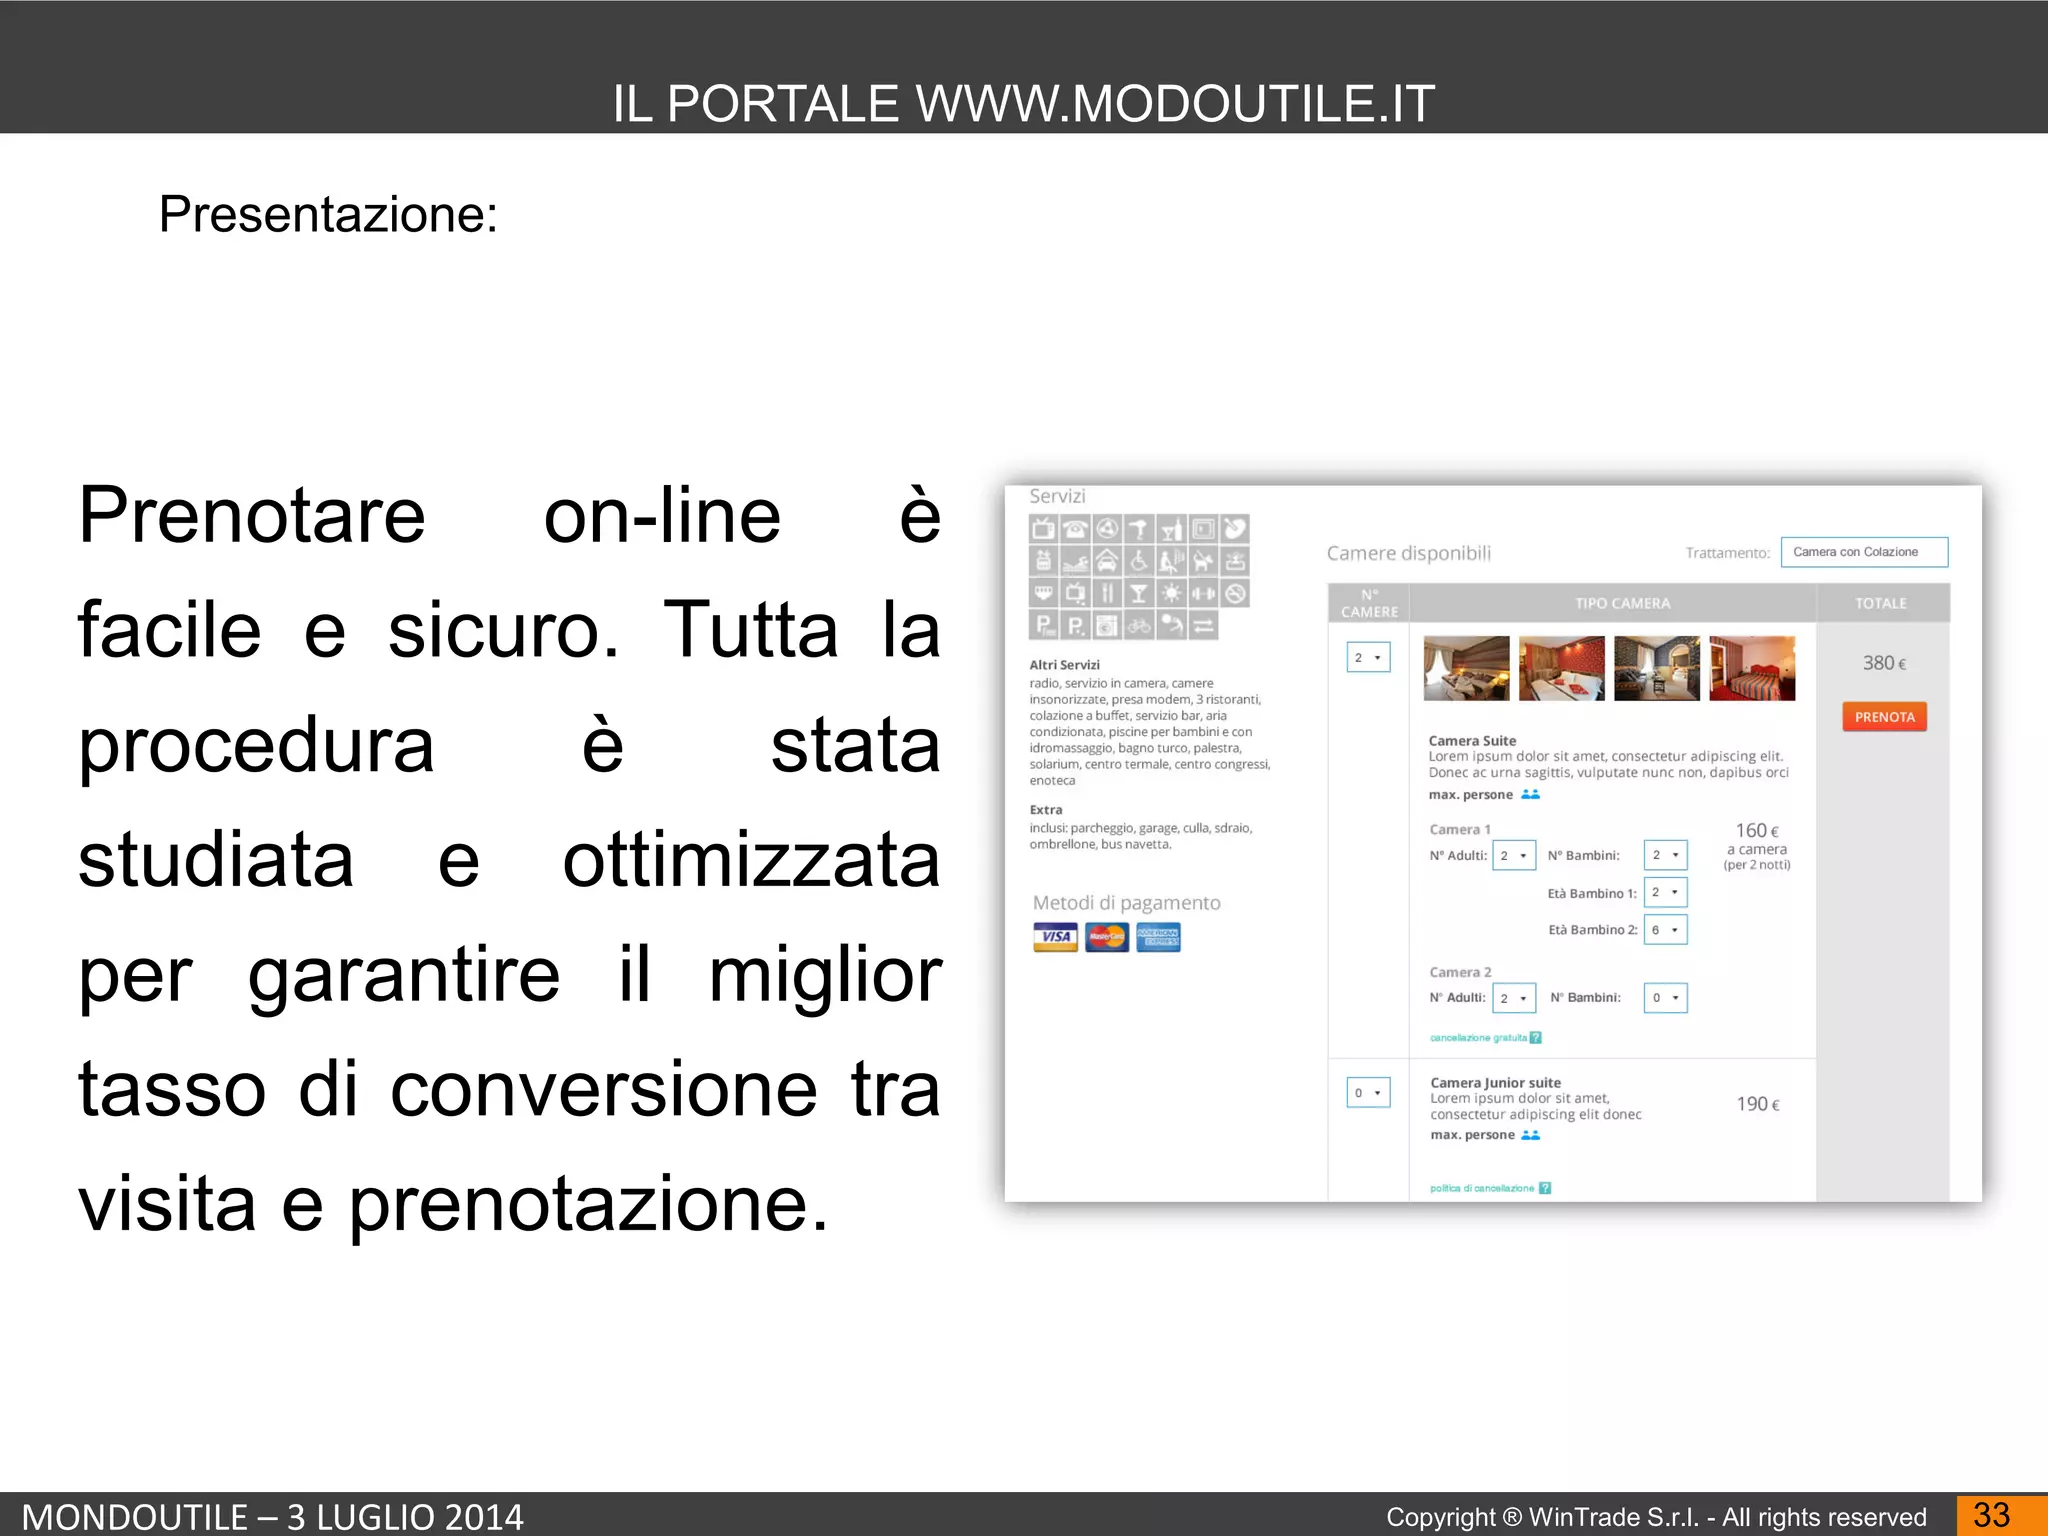Open the Età Bambino 1 dropdown
Viewport: 2048px width, 1536px height.
1665,892
